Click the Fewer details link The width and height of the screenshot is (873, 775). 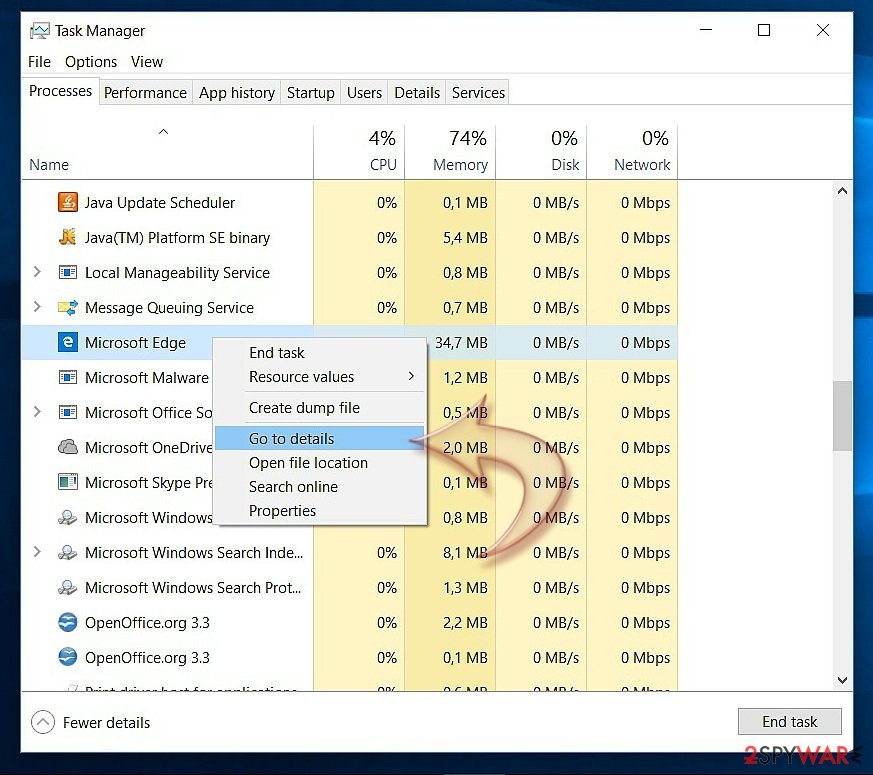pyautogui.click(x=106, y=723)
